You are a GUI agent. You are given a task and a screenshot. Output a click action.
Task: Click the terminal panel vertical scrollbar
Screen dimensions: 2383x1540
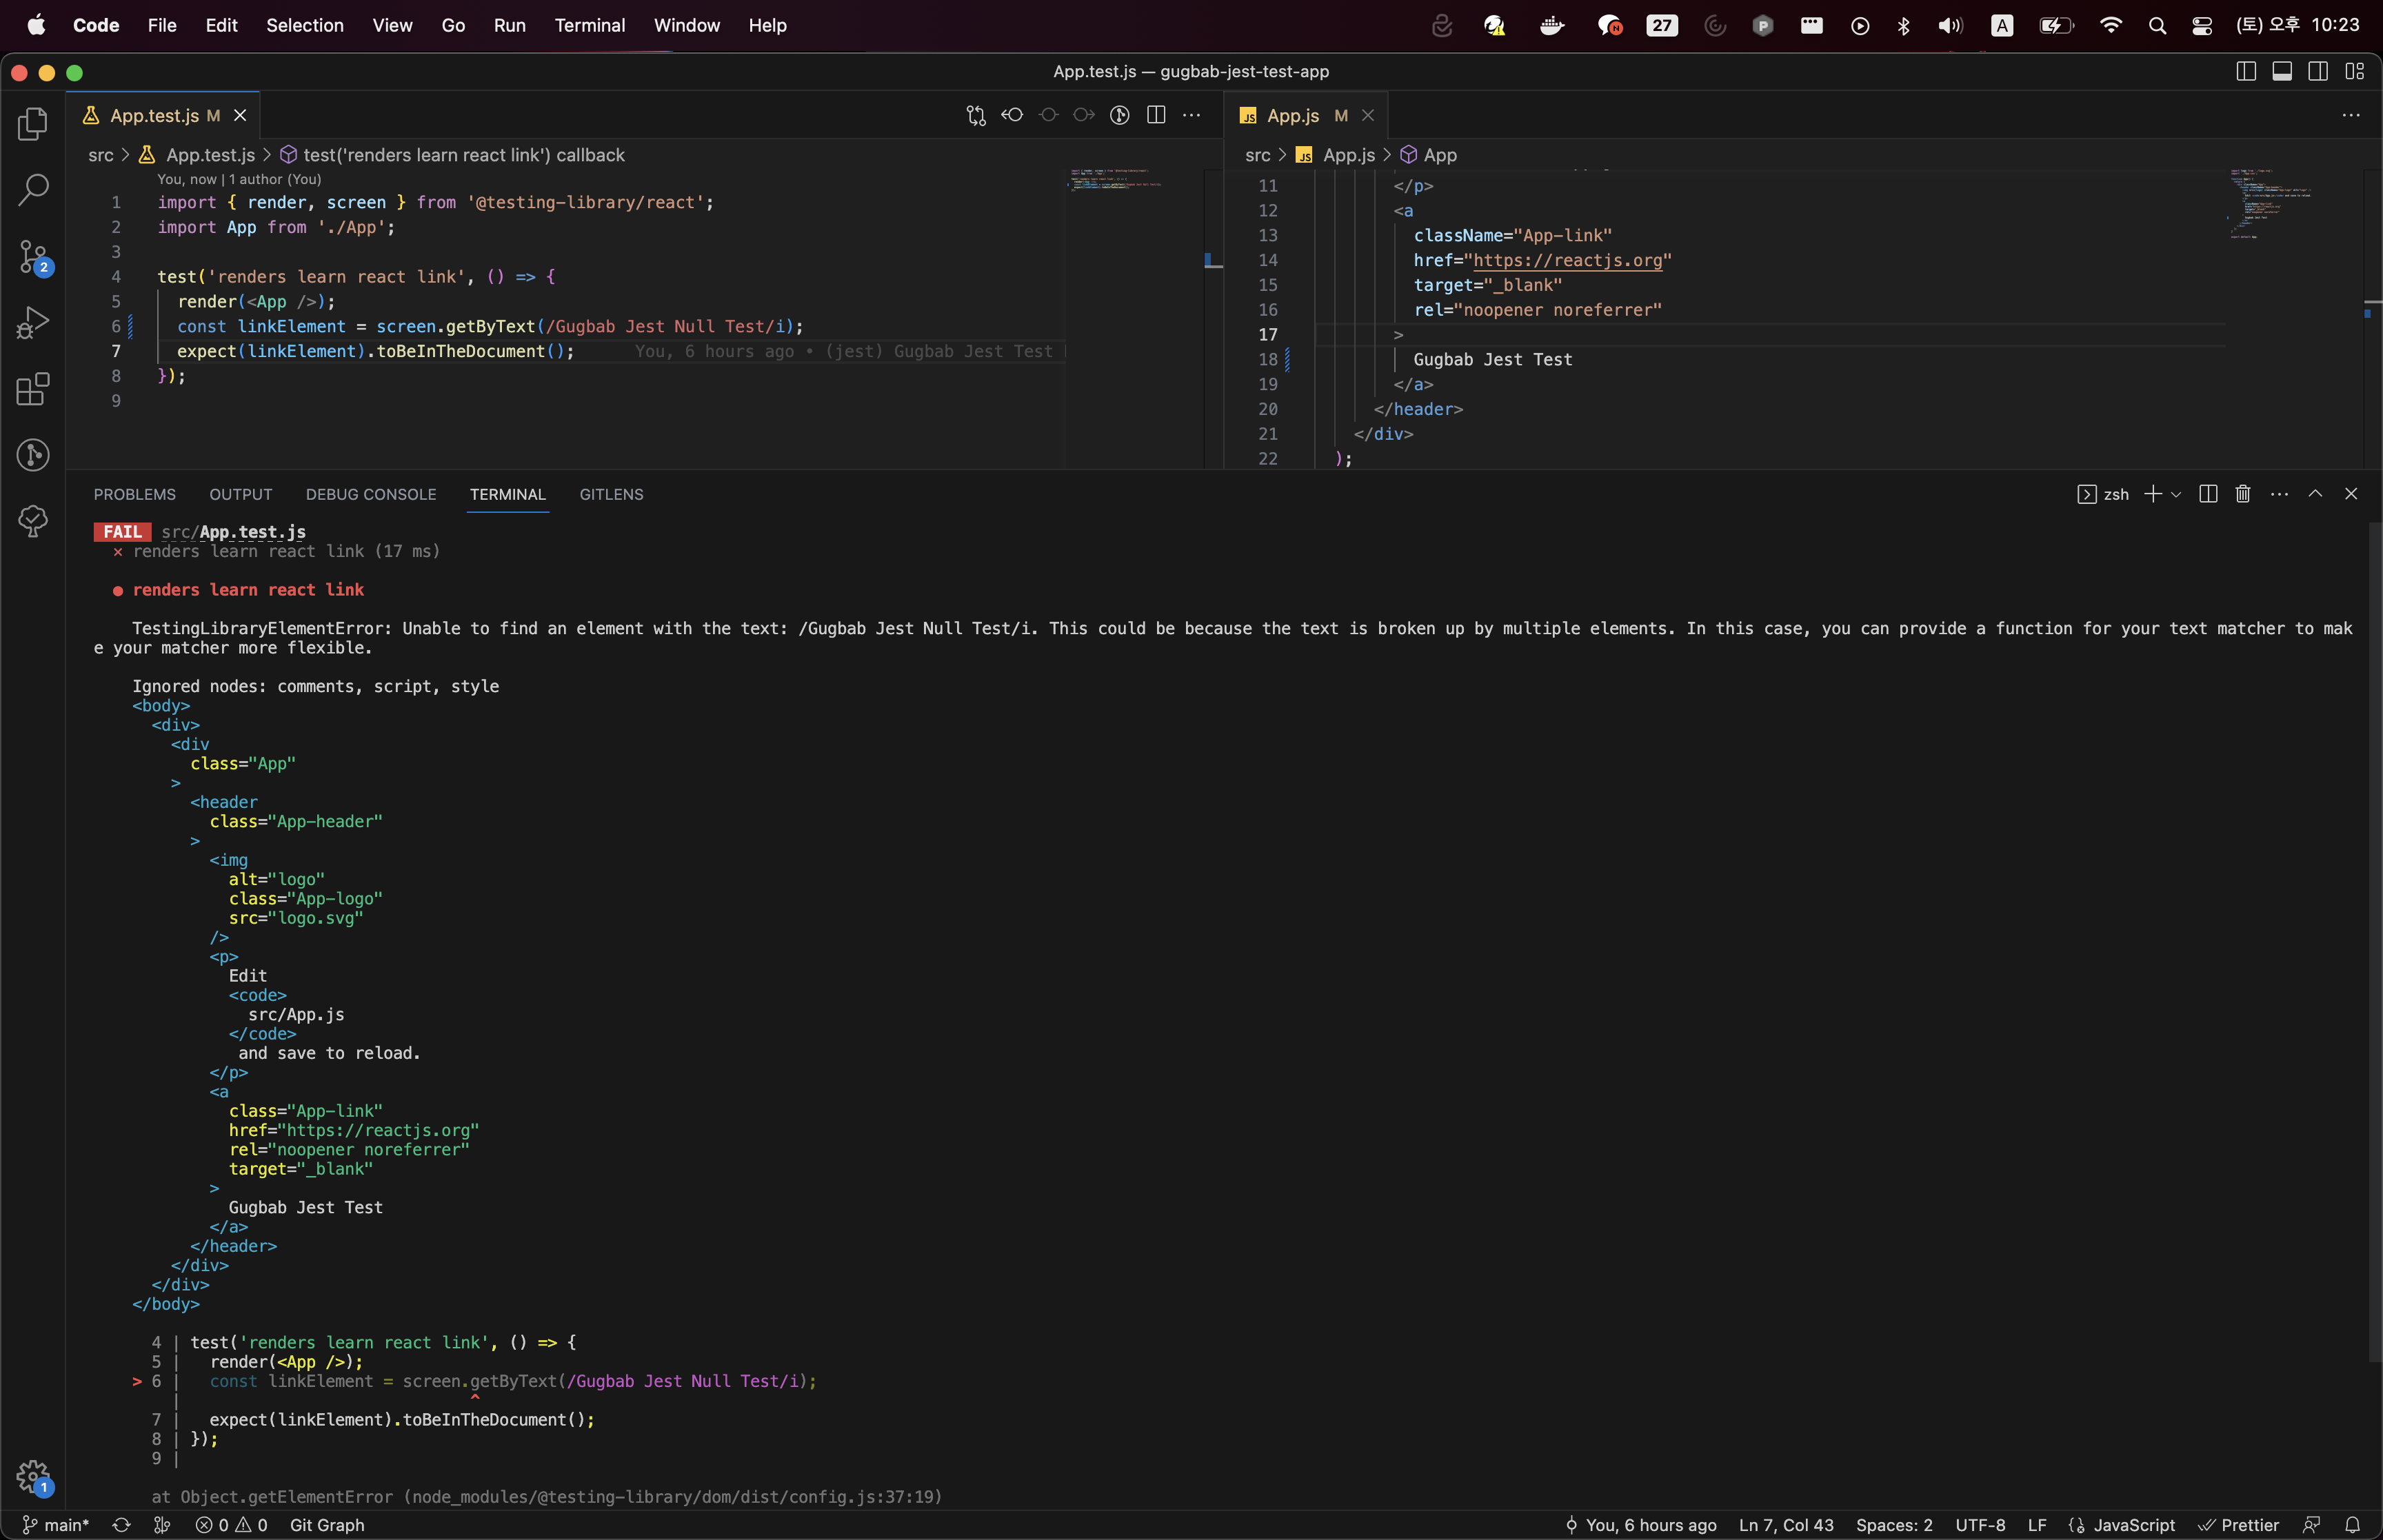2374,940
